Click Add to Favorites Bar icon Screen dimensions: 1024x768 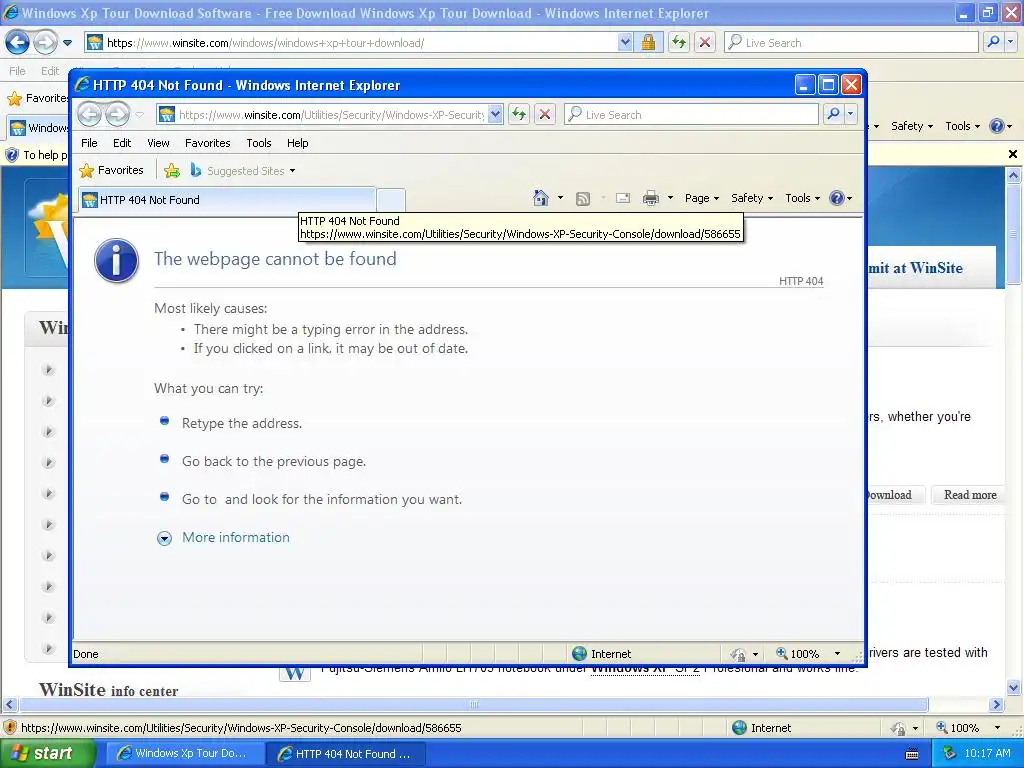point(172,170)
